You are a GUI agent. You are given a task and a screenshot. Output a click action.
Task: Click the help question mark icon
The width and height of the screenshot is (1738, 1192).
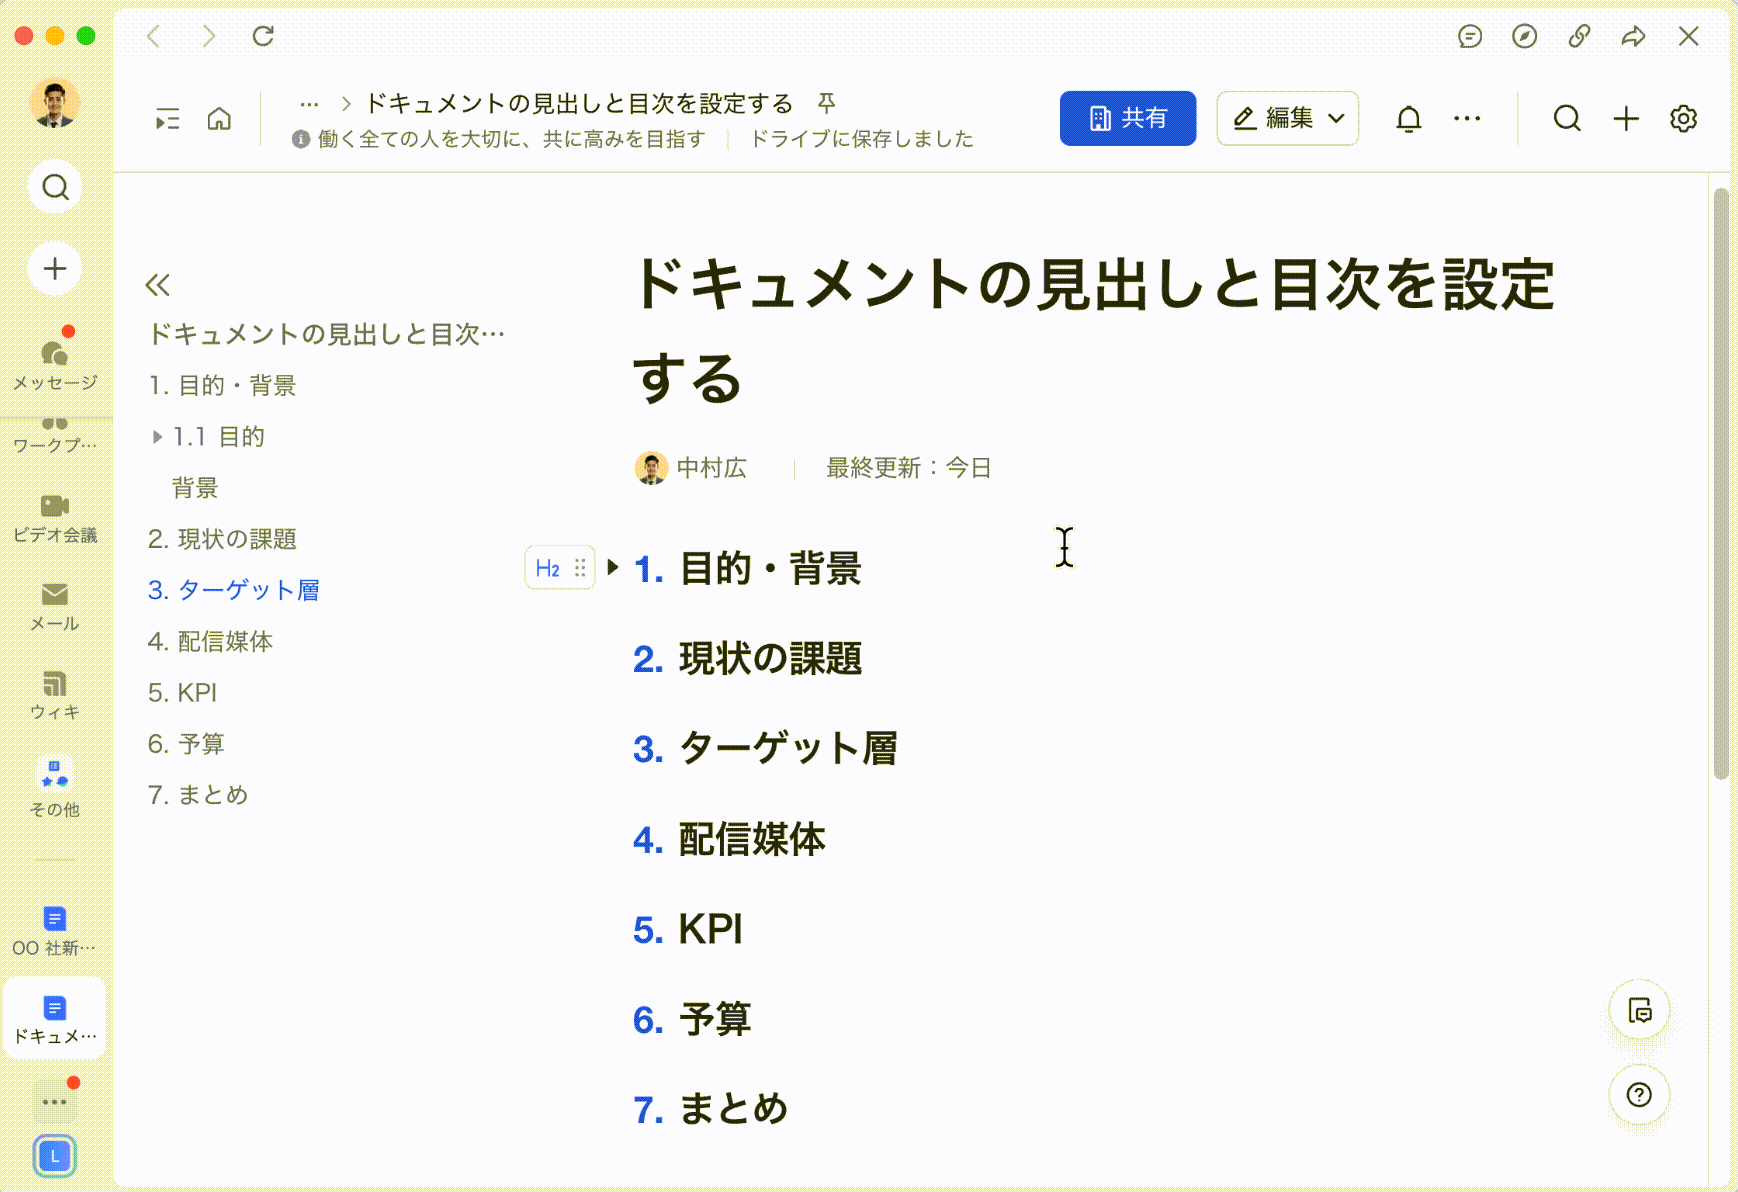(x=1639, y=1095)
